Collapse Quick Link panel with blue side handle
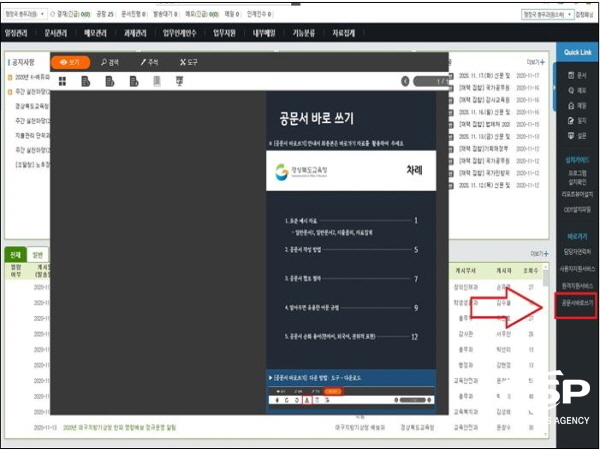The height and width of the screenshot is (450, 600). [555, 88]
